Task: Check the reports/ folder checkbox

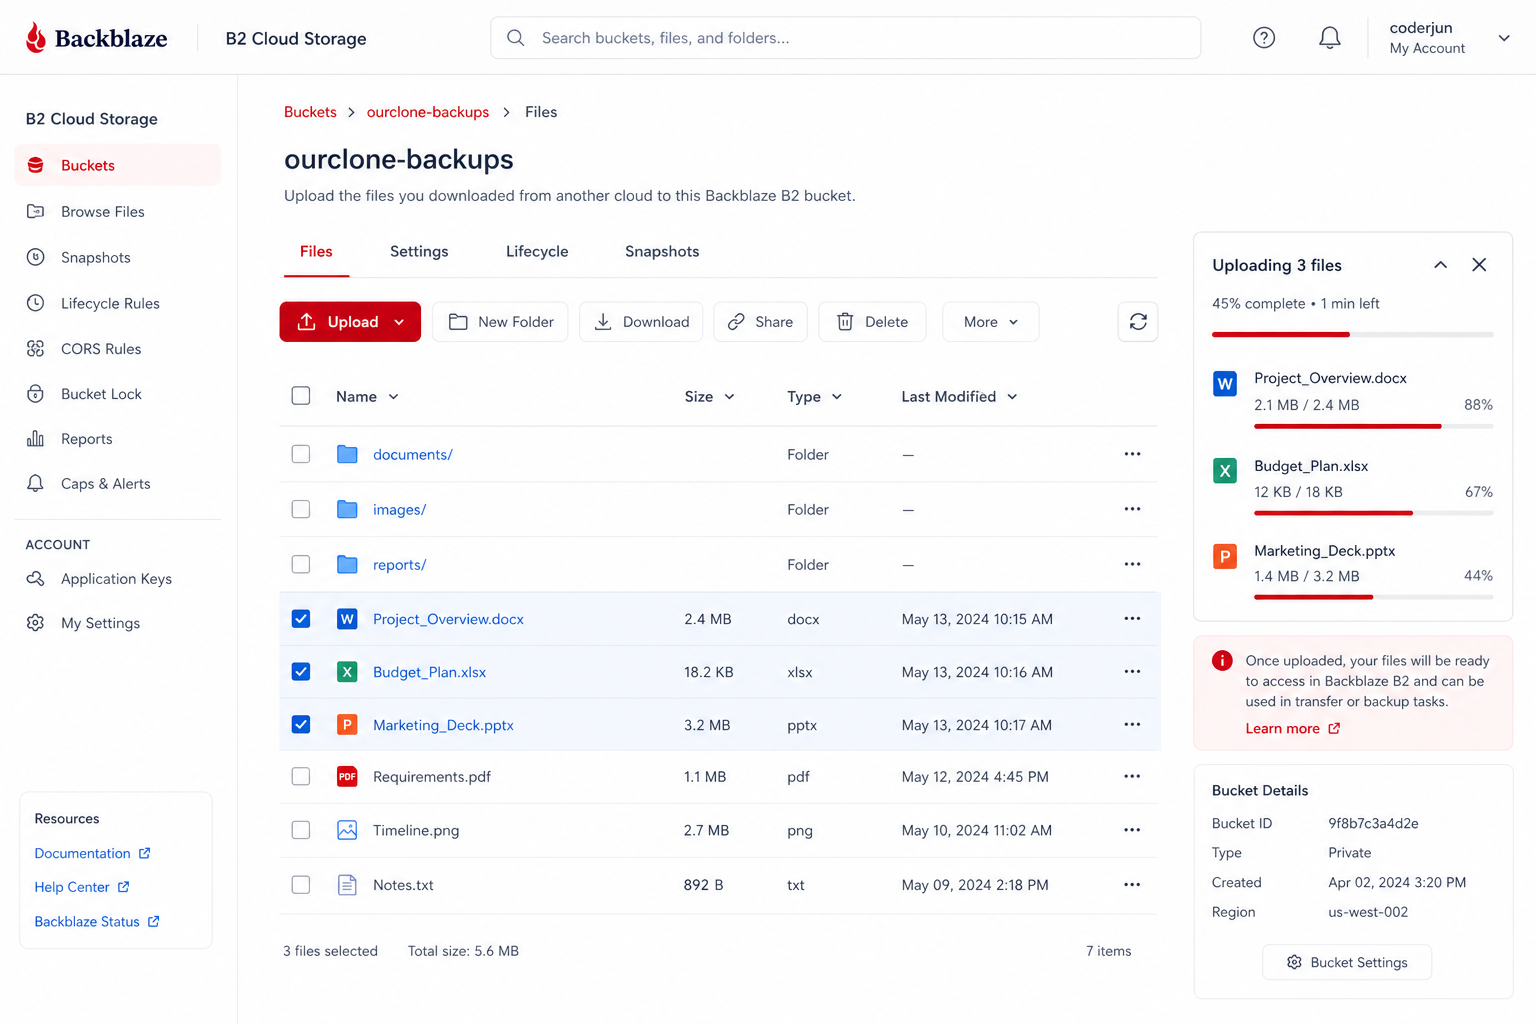Action: coord(301,564)
